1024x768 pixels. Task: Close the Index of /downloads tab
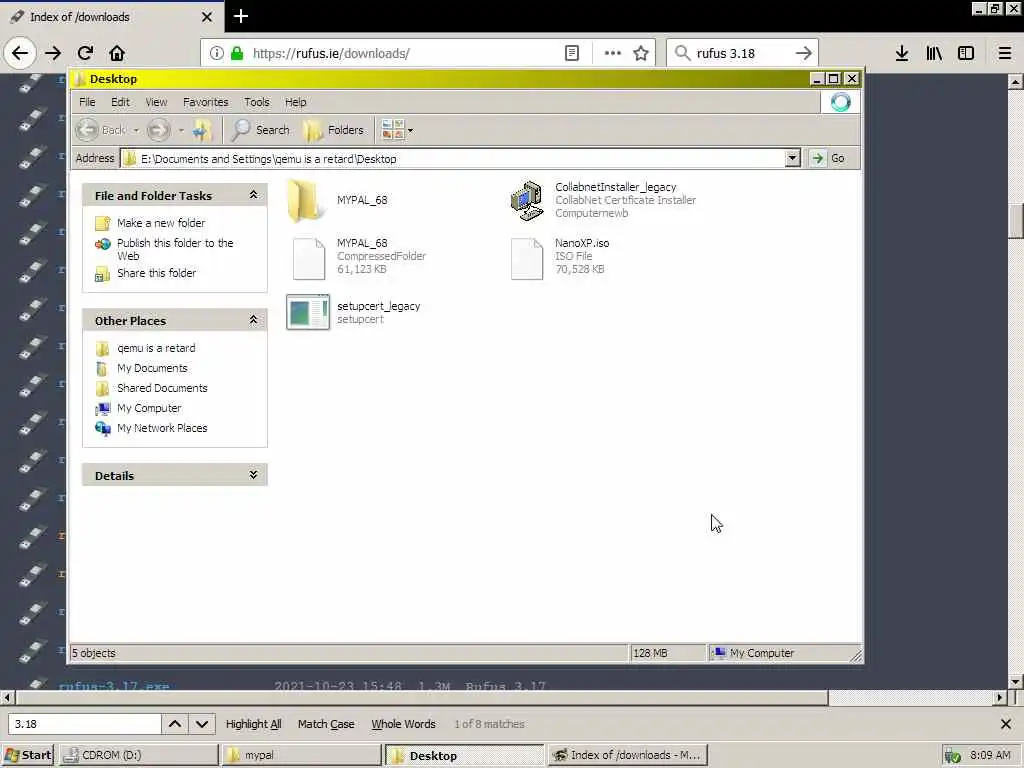click(x=207, y=17)
